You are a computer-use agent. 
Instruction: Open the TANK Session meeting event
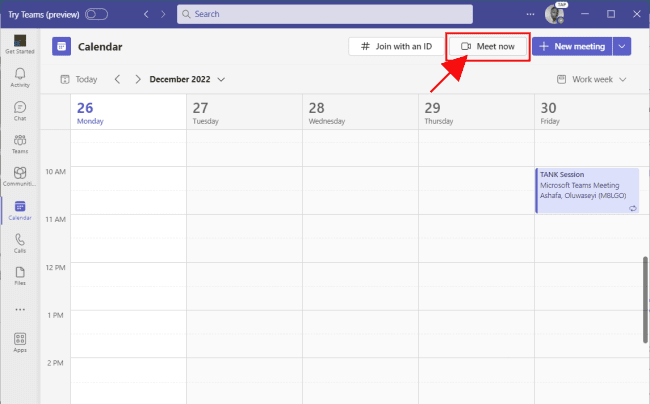[x=587, y=190]
